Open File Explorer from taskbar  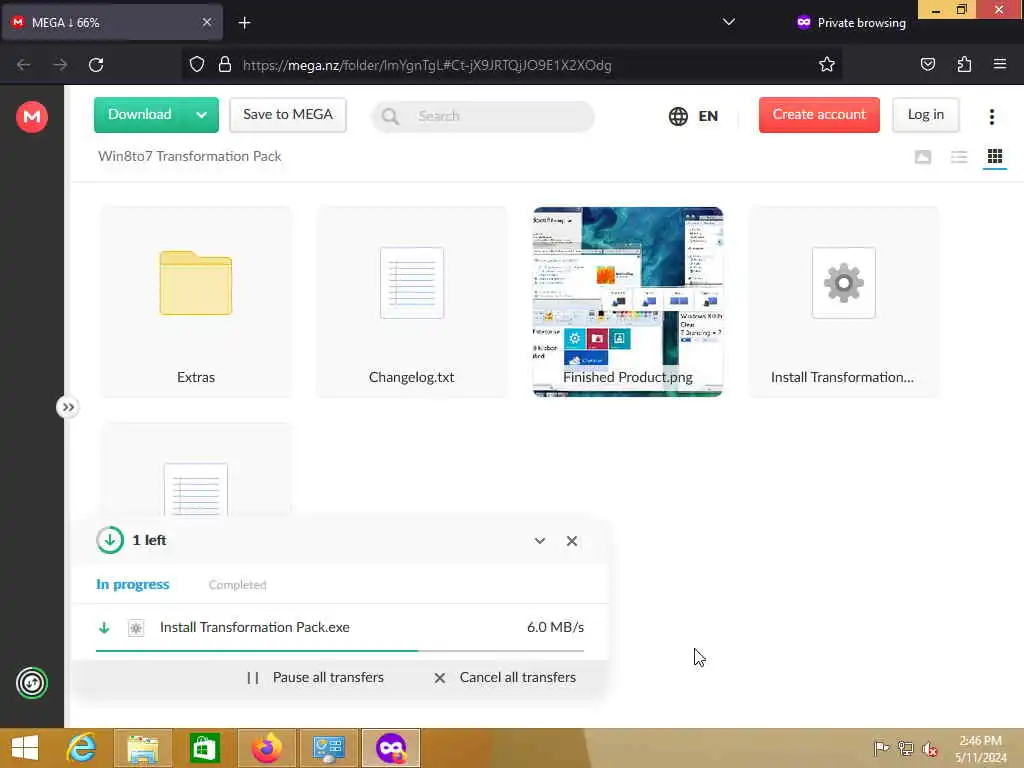click(142, 748)
